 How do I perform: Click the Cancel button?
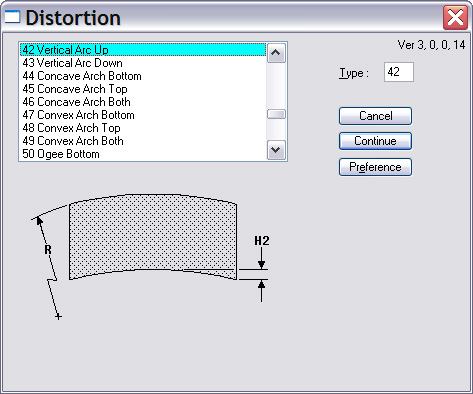pos(375,116)
